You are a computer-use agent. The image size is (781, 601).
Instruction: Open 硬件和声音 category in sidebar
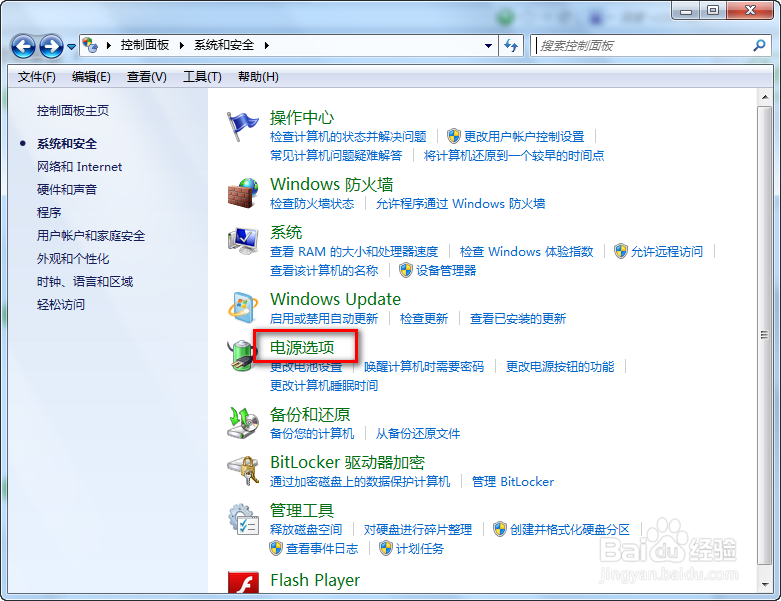click(x=67, y=190)
